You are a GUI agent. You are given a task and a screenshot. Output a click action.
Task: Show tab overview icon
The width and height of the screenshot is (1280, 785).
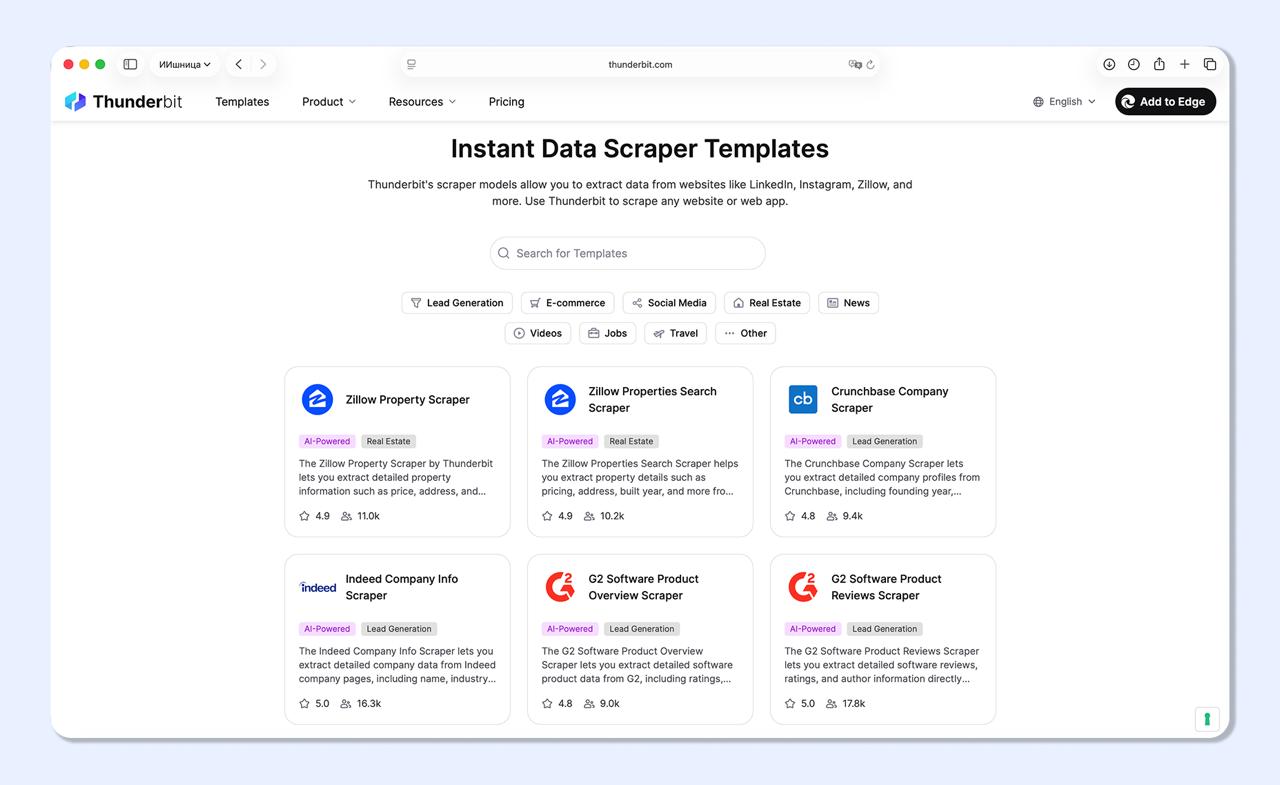1210,64
